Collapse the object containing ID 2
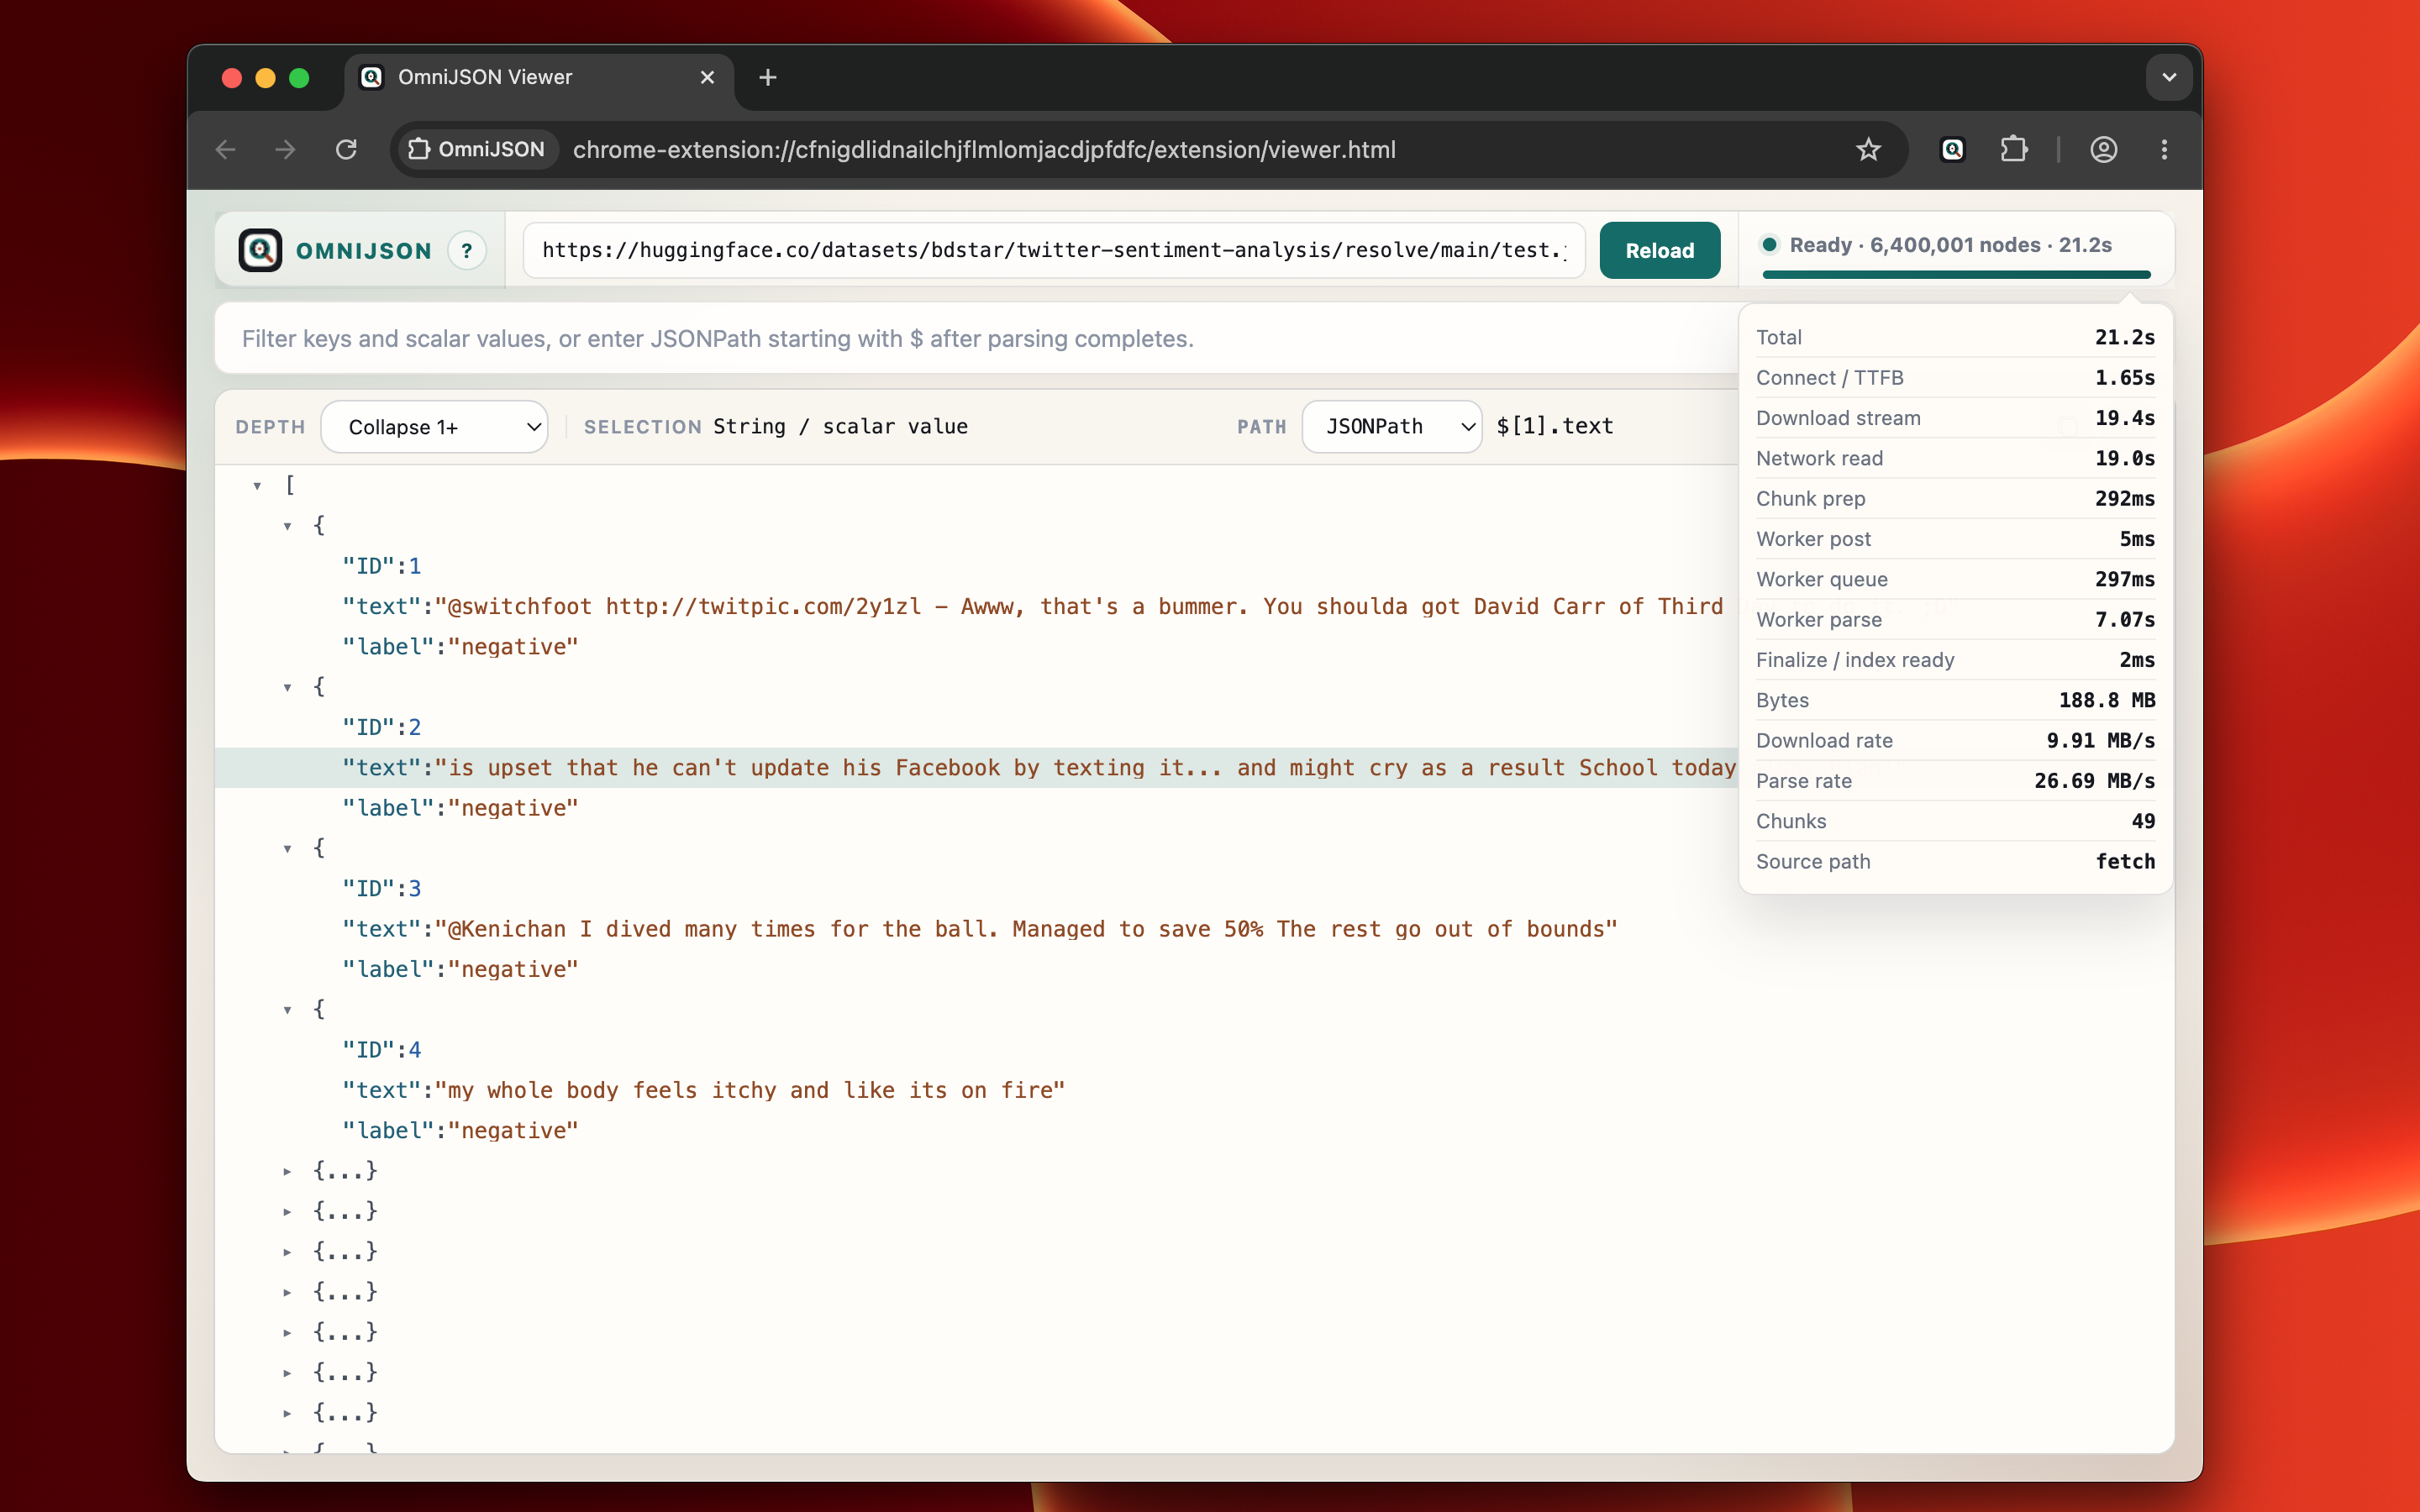Viewport: 2420px width, 1512px height. tap(287, 687)
